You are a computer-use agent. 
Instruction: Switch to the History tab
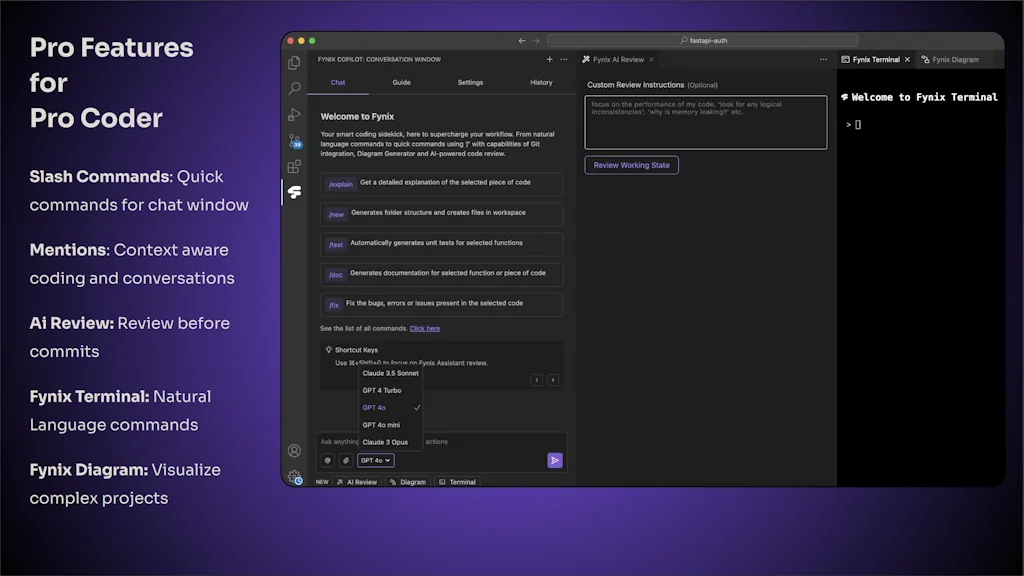(540, 82)
